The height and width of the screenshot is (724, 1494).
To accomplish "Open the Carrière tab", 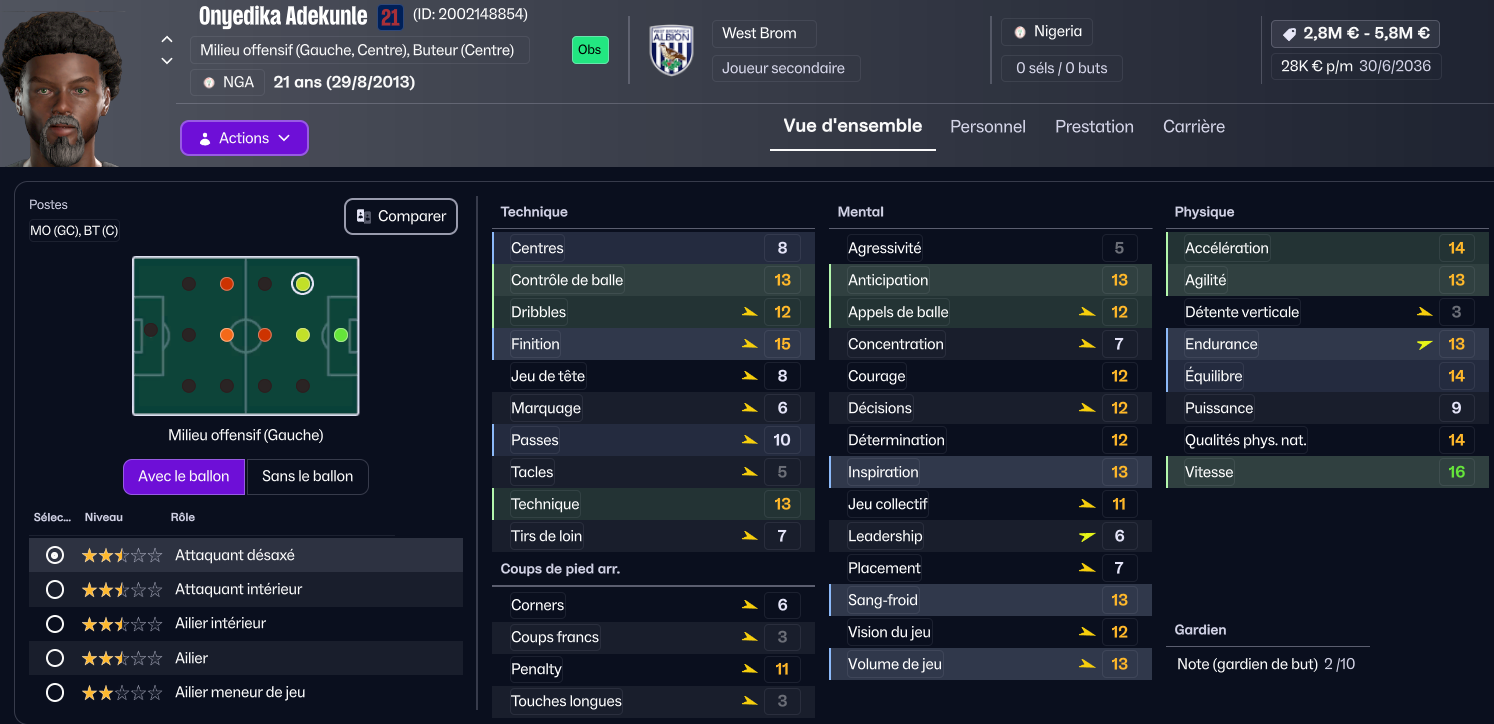I will click(1194, 127).
